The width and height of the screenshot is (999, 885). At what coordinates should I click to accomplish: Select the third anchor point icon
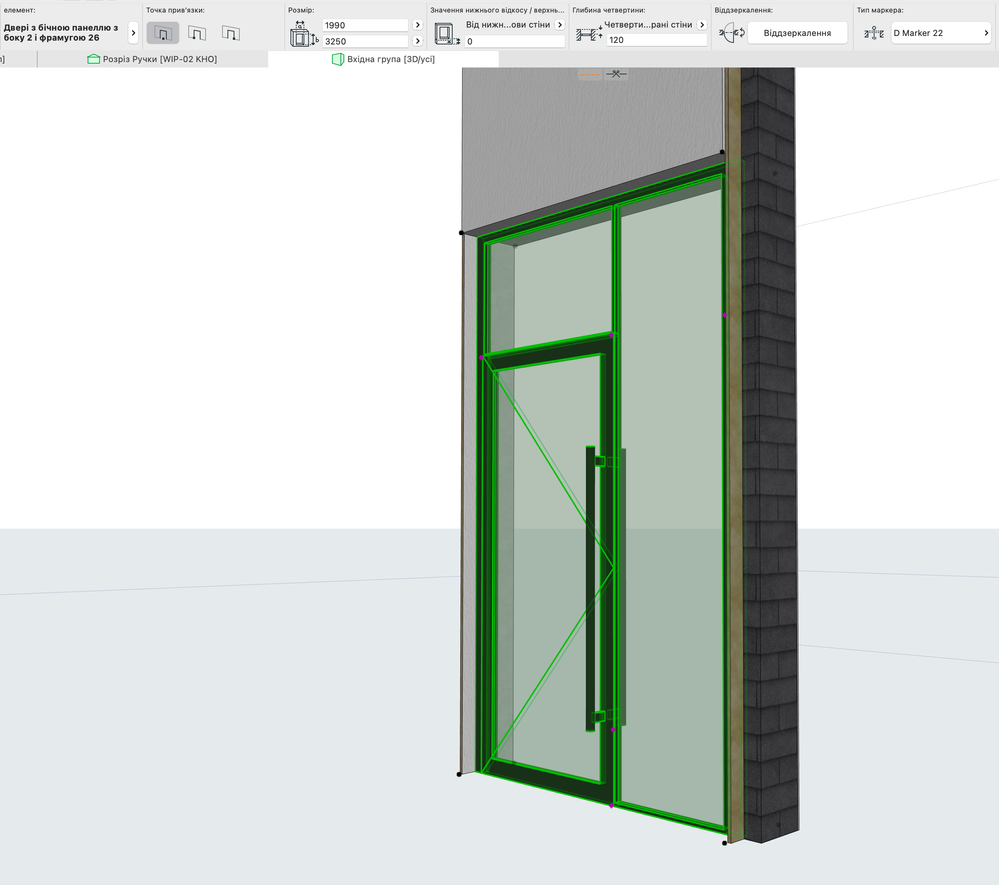point(231,33)
